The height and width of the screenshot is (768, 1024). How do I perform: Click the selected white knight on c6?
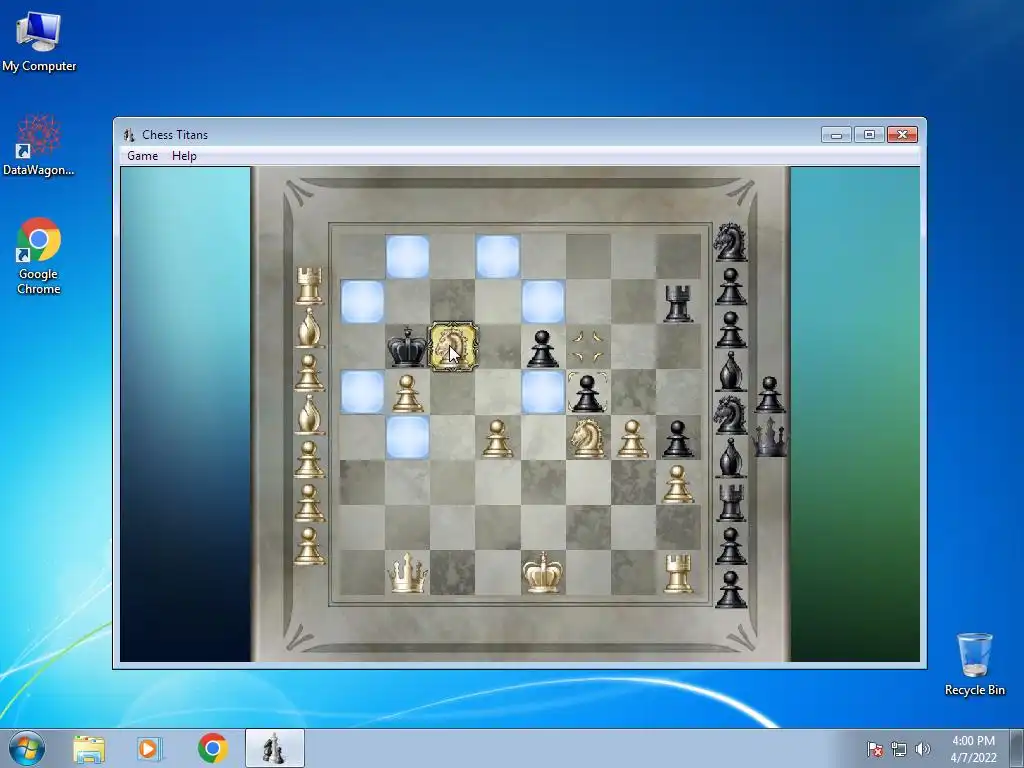coord(452,347)
